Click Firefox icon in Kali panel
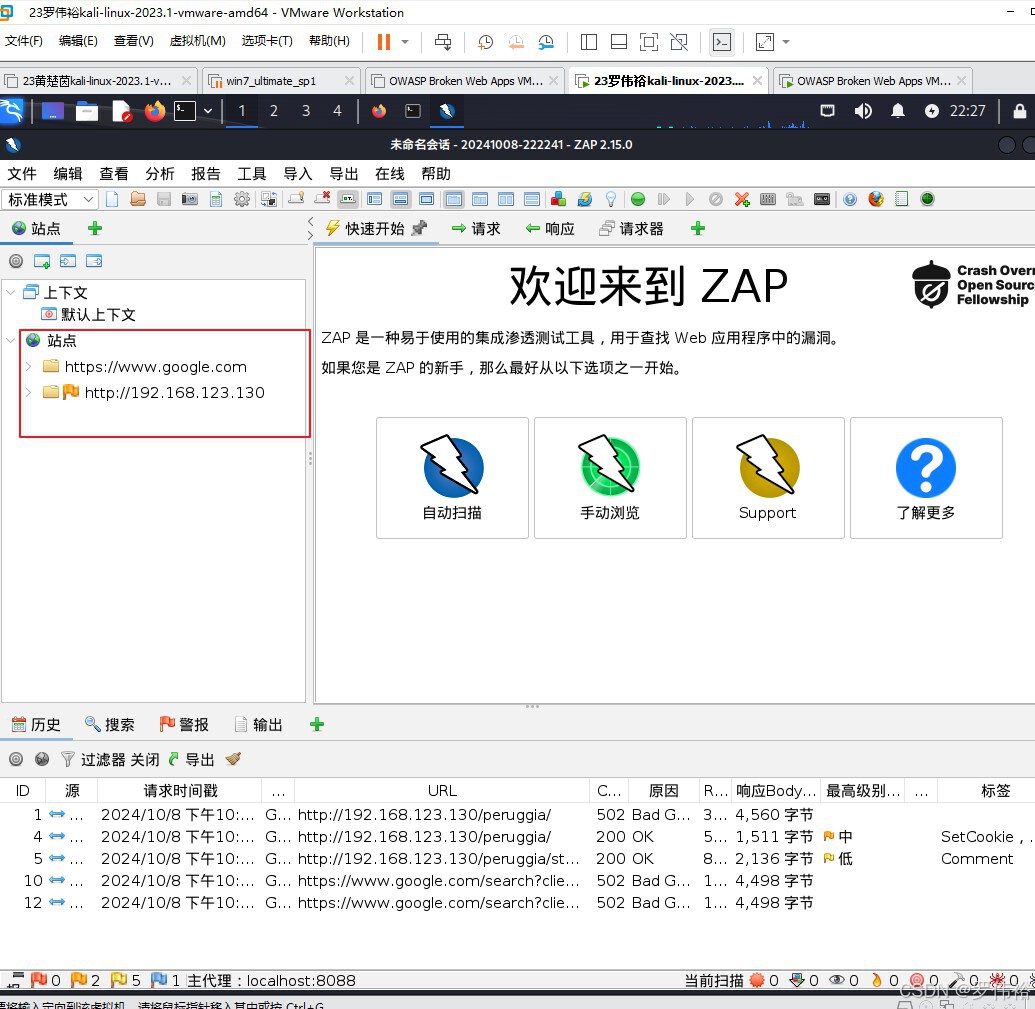 click(x=154, y=111)
